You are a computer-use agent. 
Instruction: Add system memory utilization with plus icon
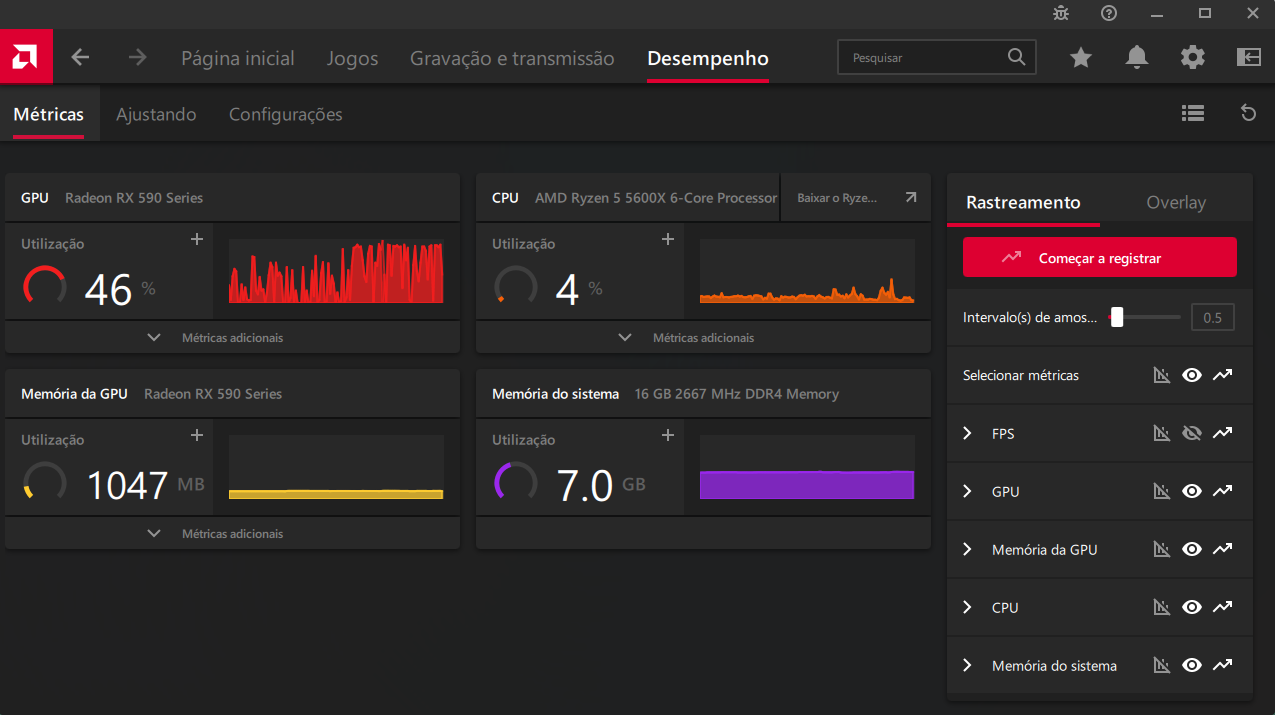[668, 435]
